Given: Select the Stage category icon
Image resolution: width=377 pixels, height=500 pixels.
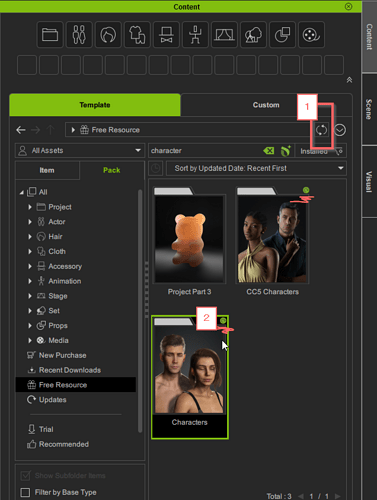Looking at the screenshot, I should coord(224,35).
